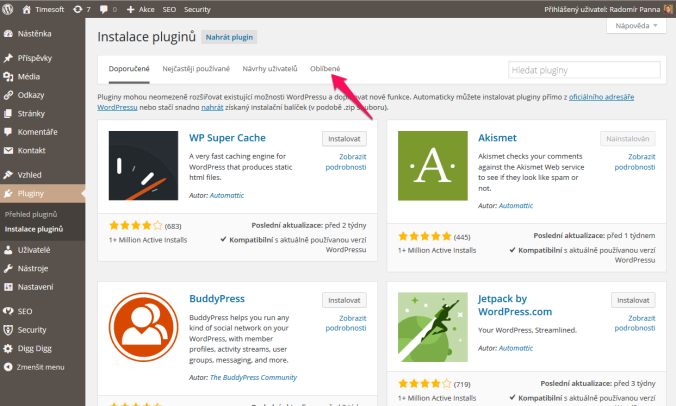Click the Vzhled brush icon

[x=8, y=175]
